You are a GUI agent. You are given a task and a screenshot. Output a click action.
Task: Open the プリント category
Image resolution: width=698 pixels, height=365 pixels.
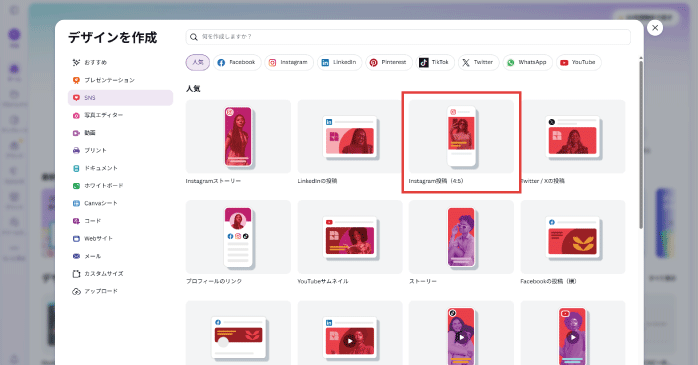tap(120, 150)
